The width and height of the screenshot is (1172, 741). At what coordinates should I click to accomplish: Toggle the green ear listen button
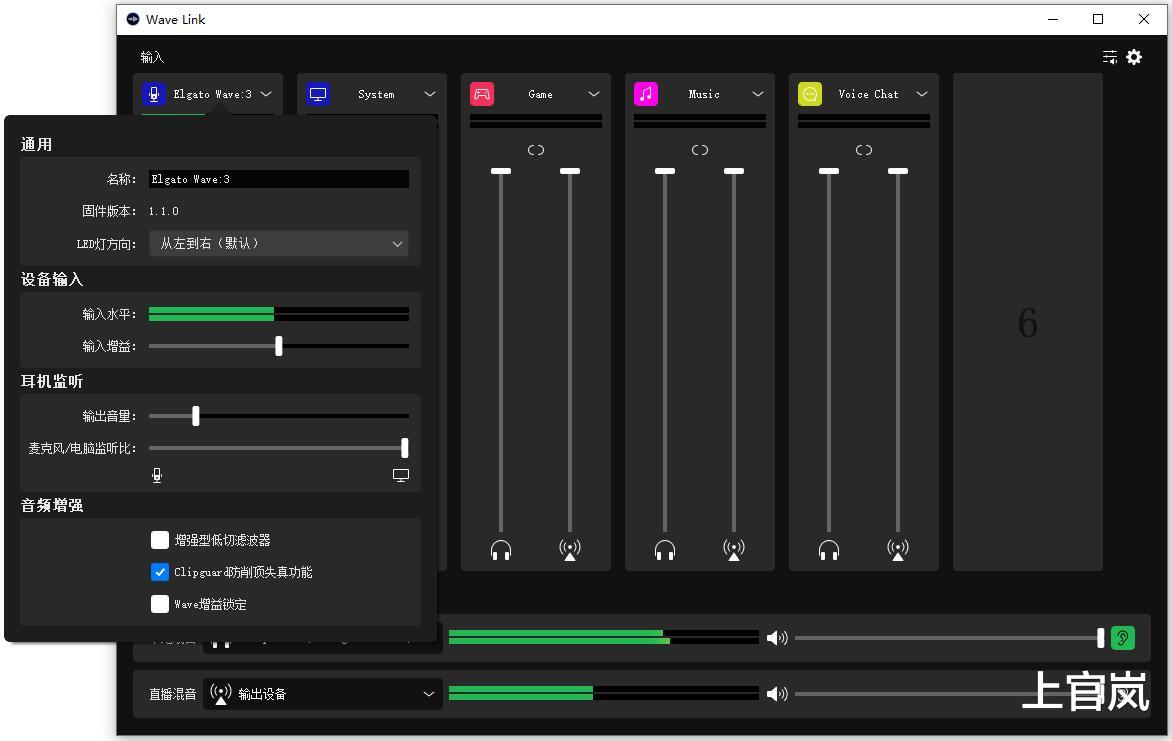pos(1123,638)
